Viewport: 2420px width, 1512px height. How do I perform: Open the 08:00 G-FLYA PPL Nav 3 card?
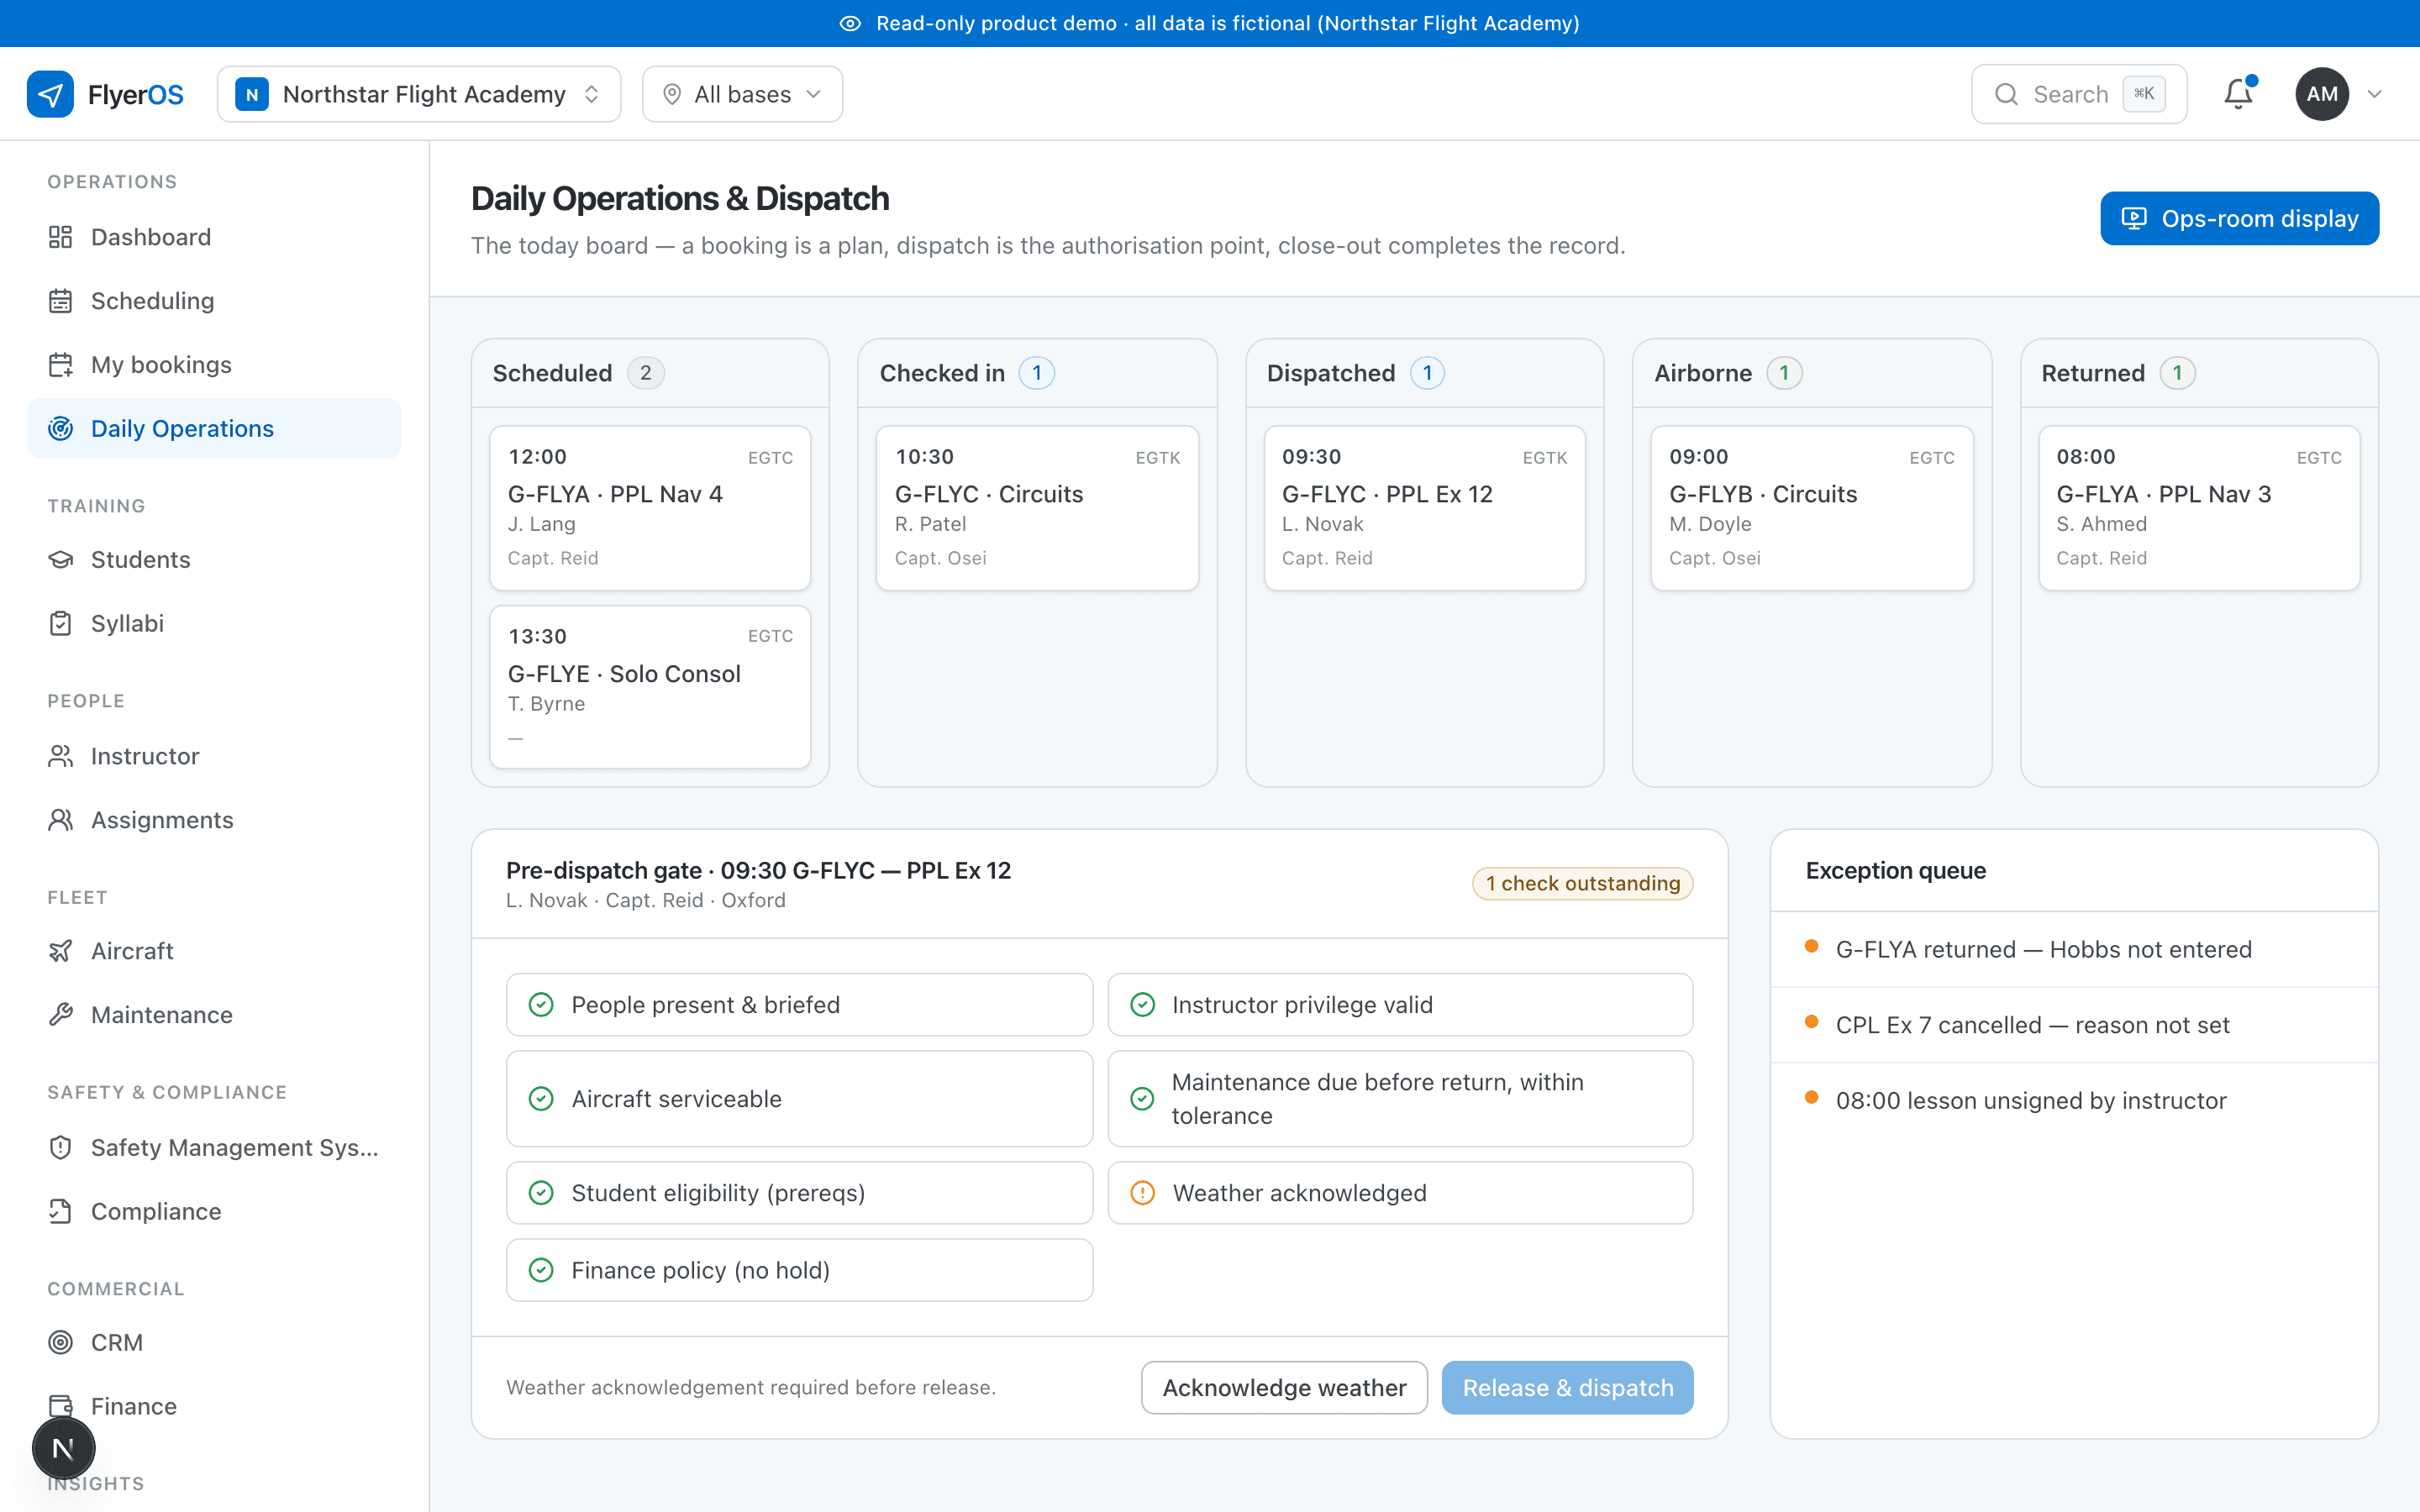point(2199,508)
